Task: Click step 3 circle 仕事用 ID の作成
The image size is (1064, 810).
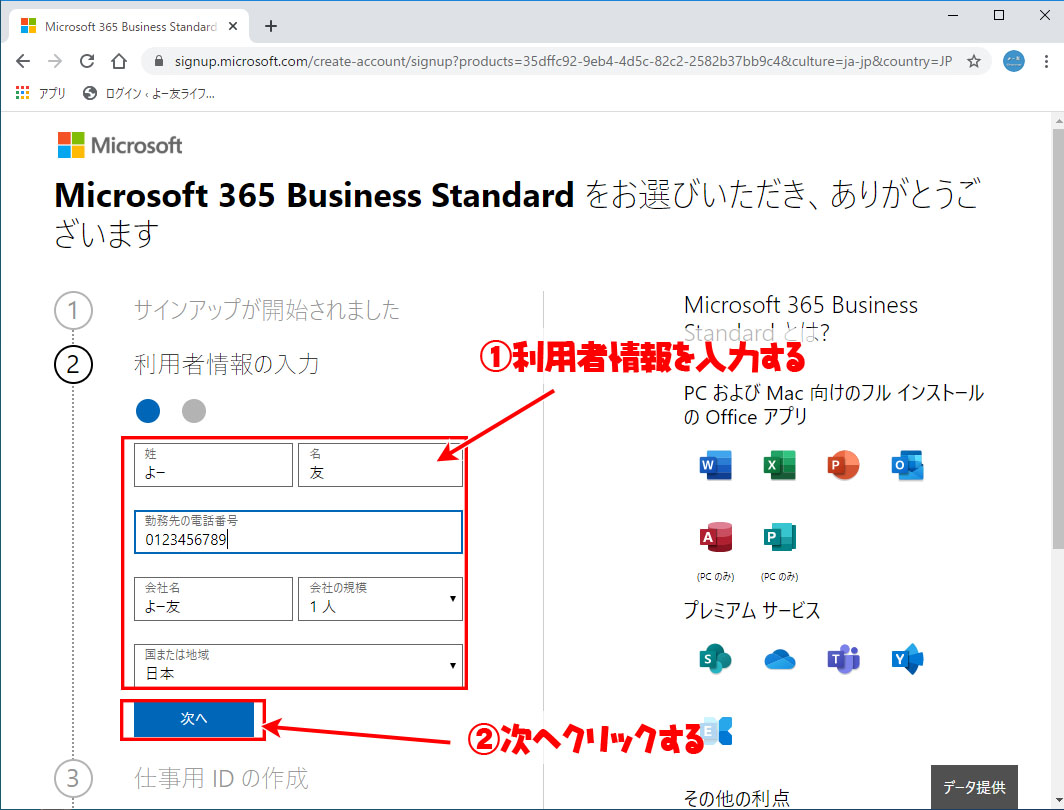Action: coord(73,778)
